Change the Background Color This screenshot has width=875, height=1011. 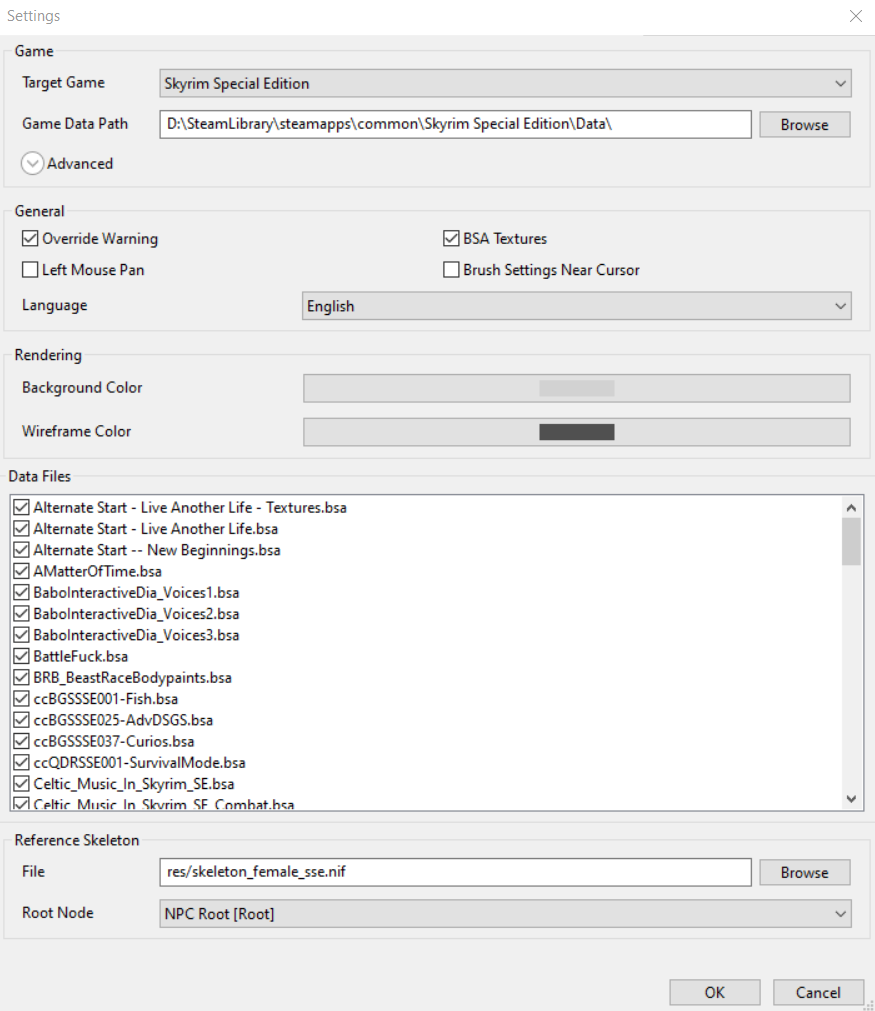[576, 388]
